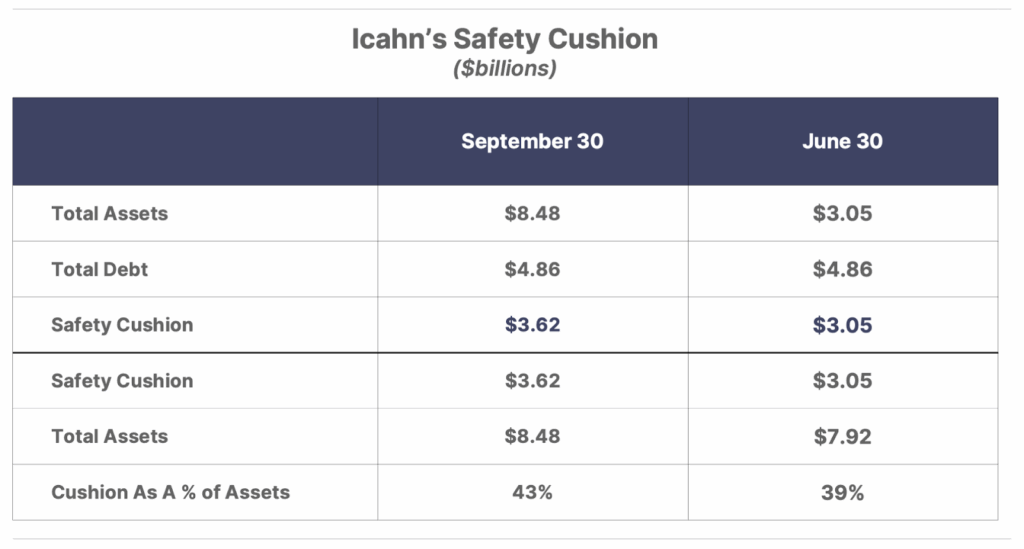Click the second "Total Assets" row label
Image resolution: width=1024 pixels, height=549 pixels.
click(x=110, y=436)
